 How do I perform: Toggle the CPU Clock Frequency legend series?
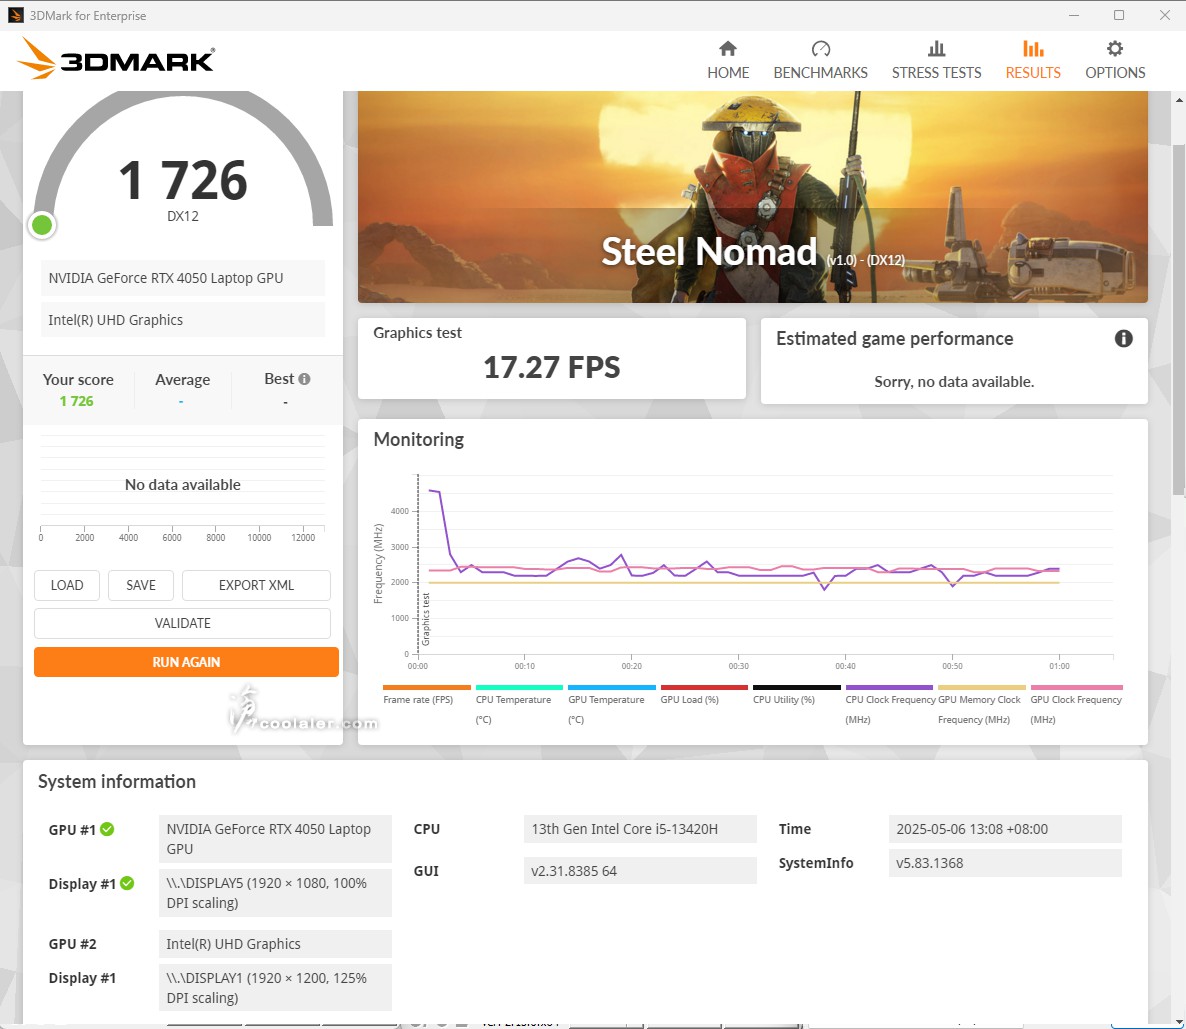(890, 705)
